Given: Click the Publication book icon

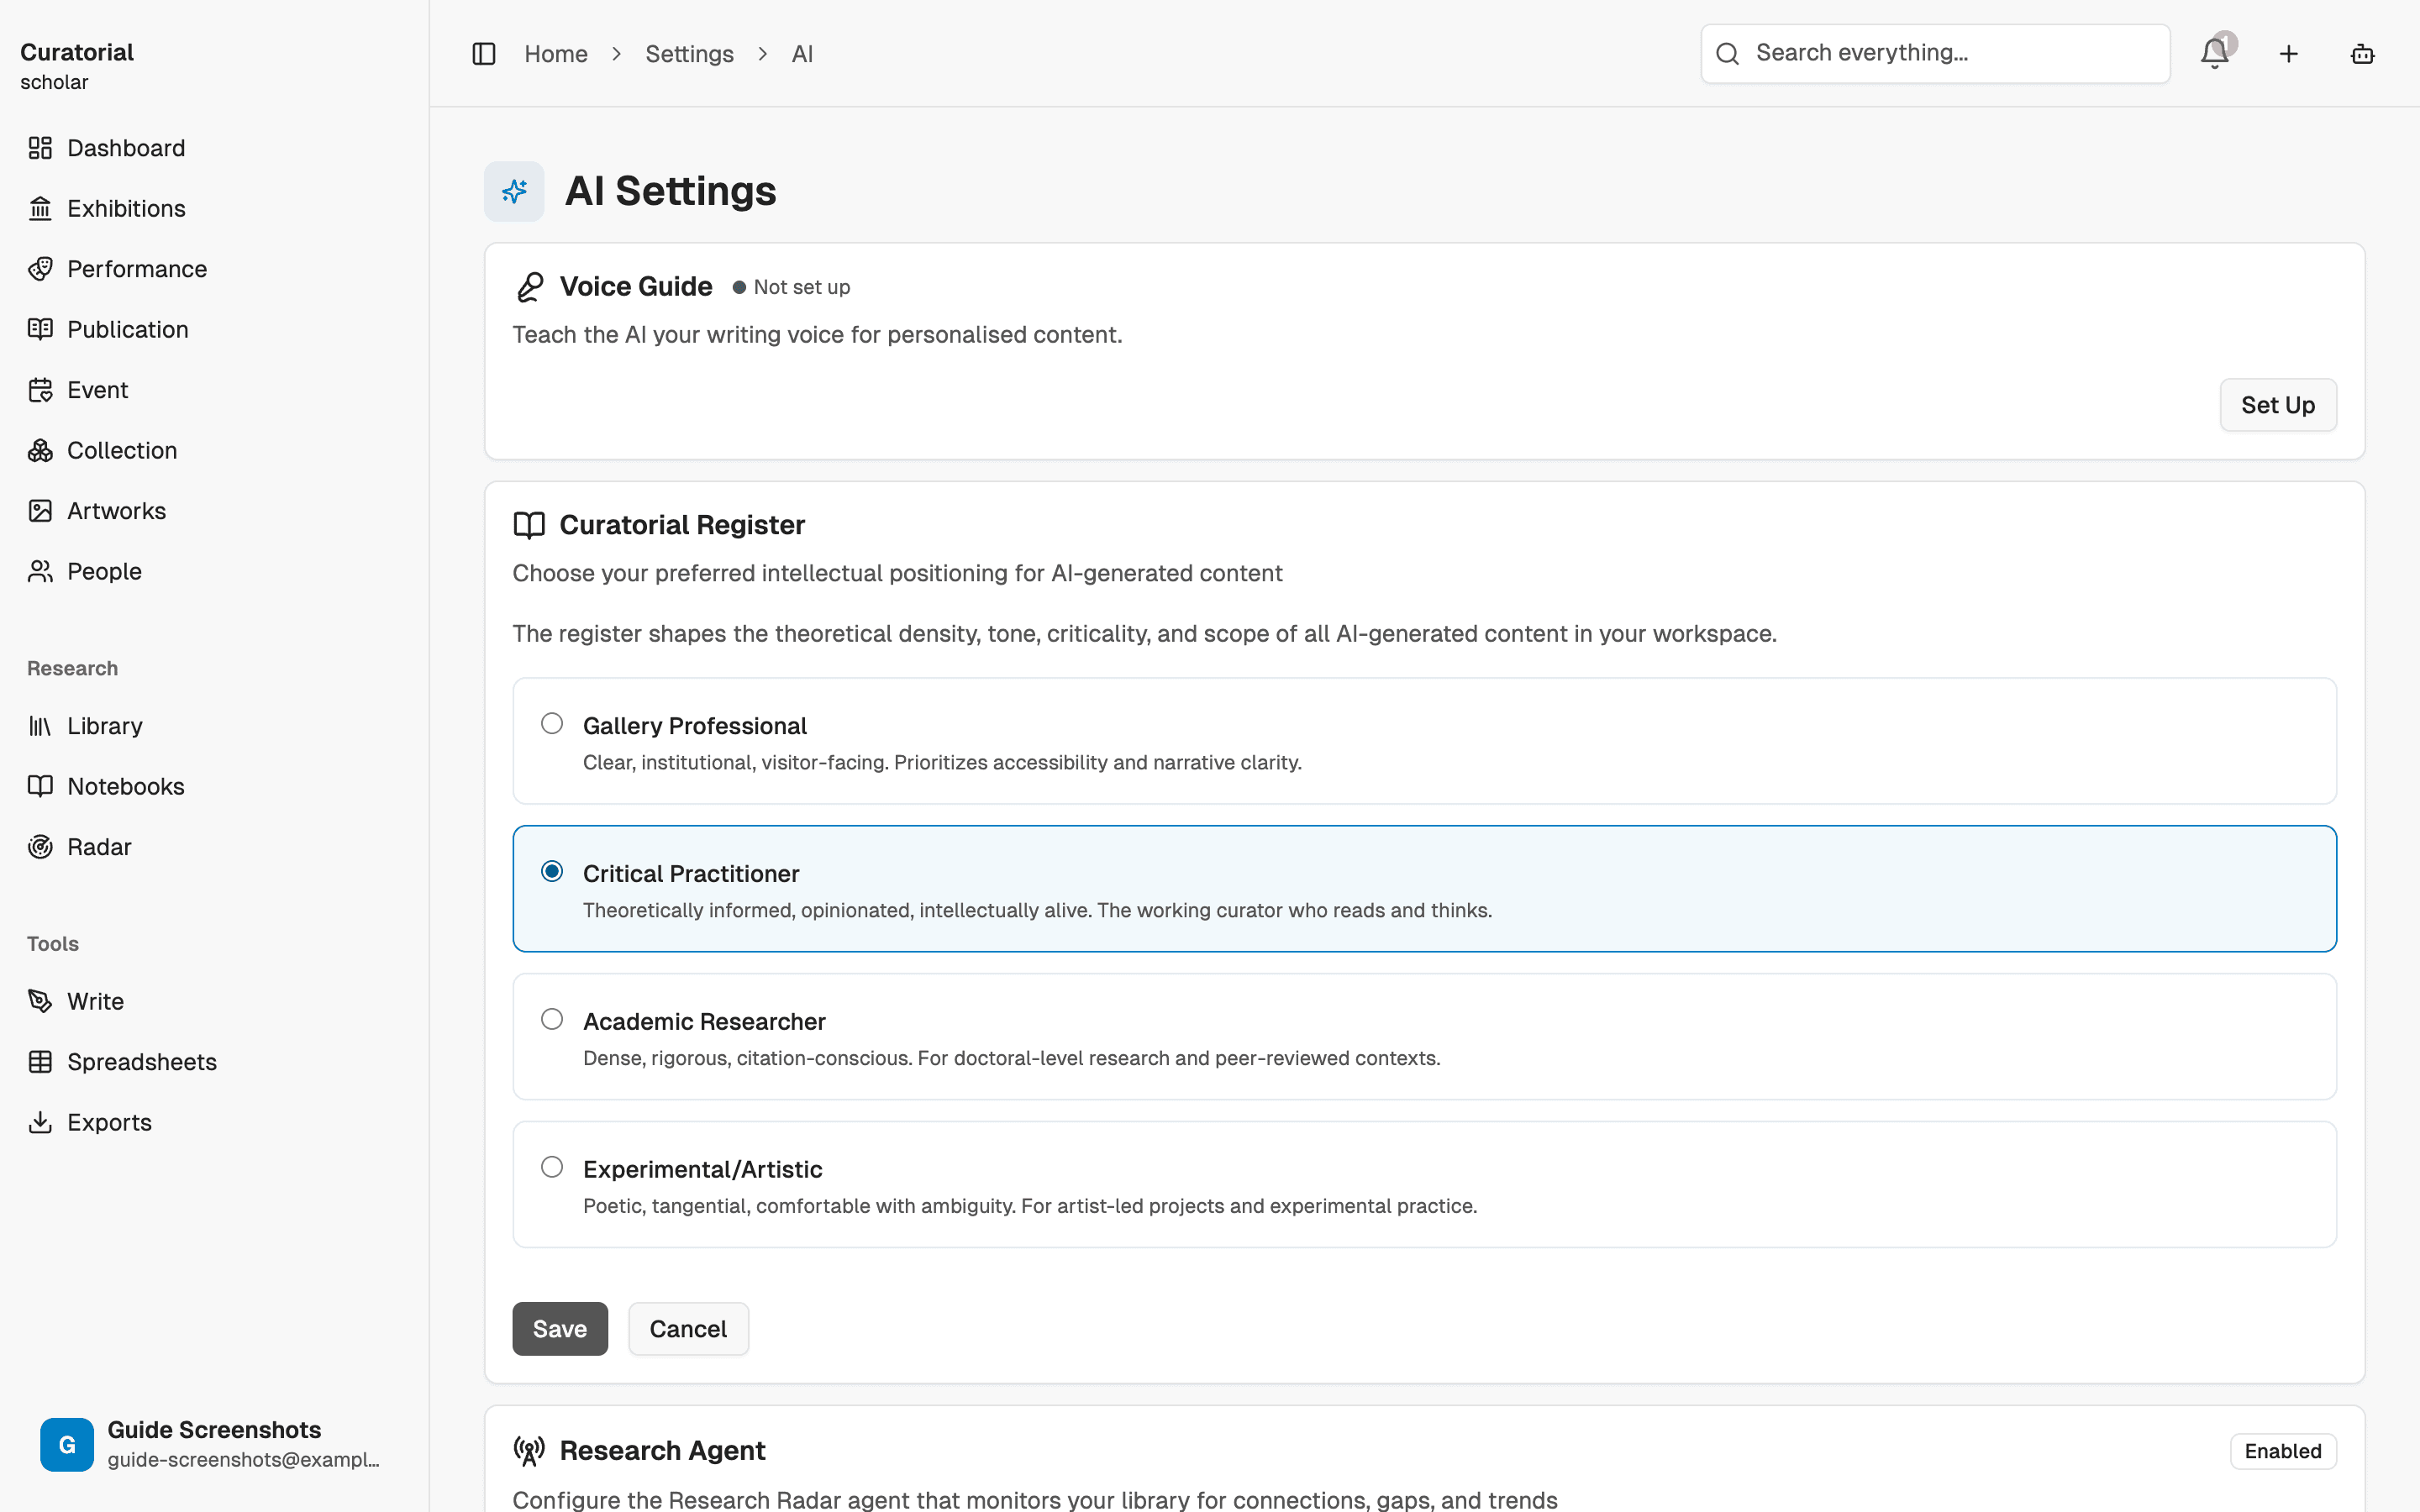Looking at the screenshot, I should (40, 329).
